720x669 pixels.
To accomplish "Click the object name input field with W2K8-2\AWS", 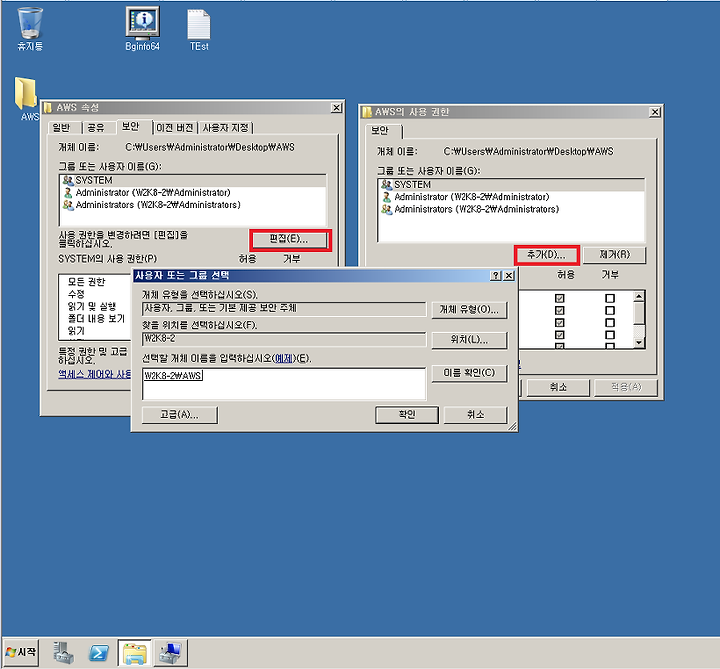I will pos(284,383).
